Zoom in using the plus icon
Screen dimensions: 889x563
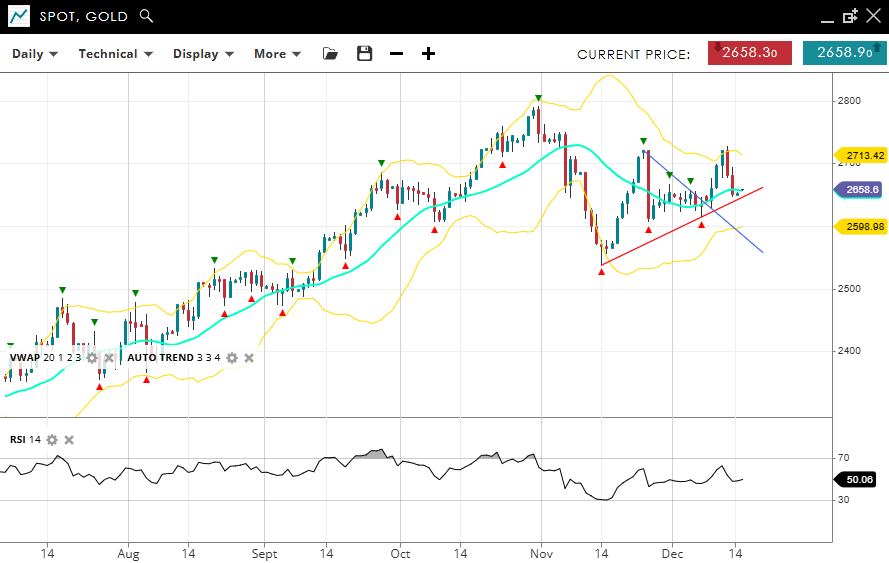[x=428, y=54]
